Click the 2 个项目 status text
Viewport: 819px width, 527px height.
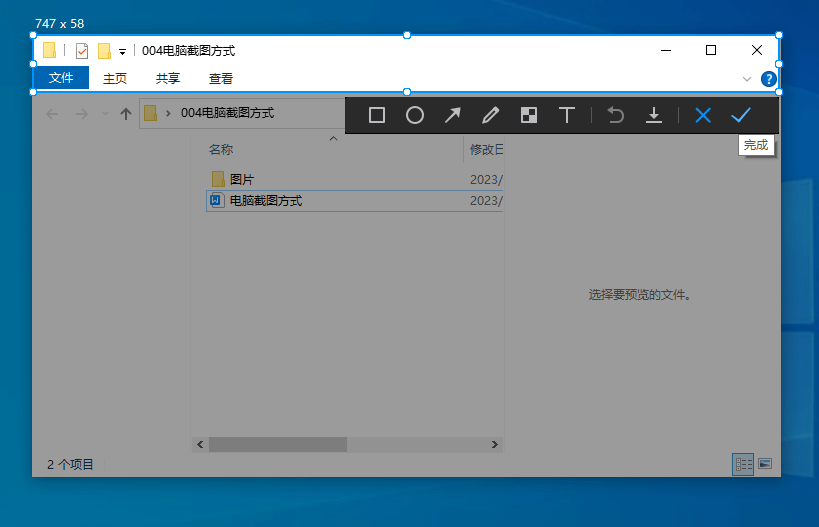pos(71,464)
